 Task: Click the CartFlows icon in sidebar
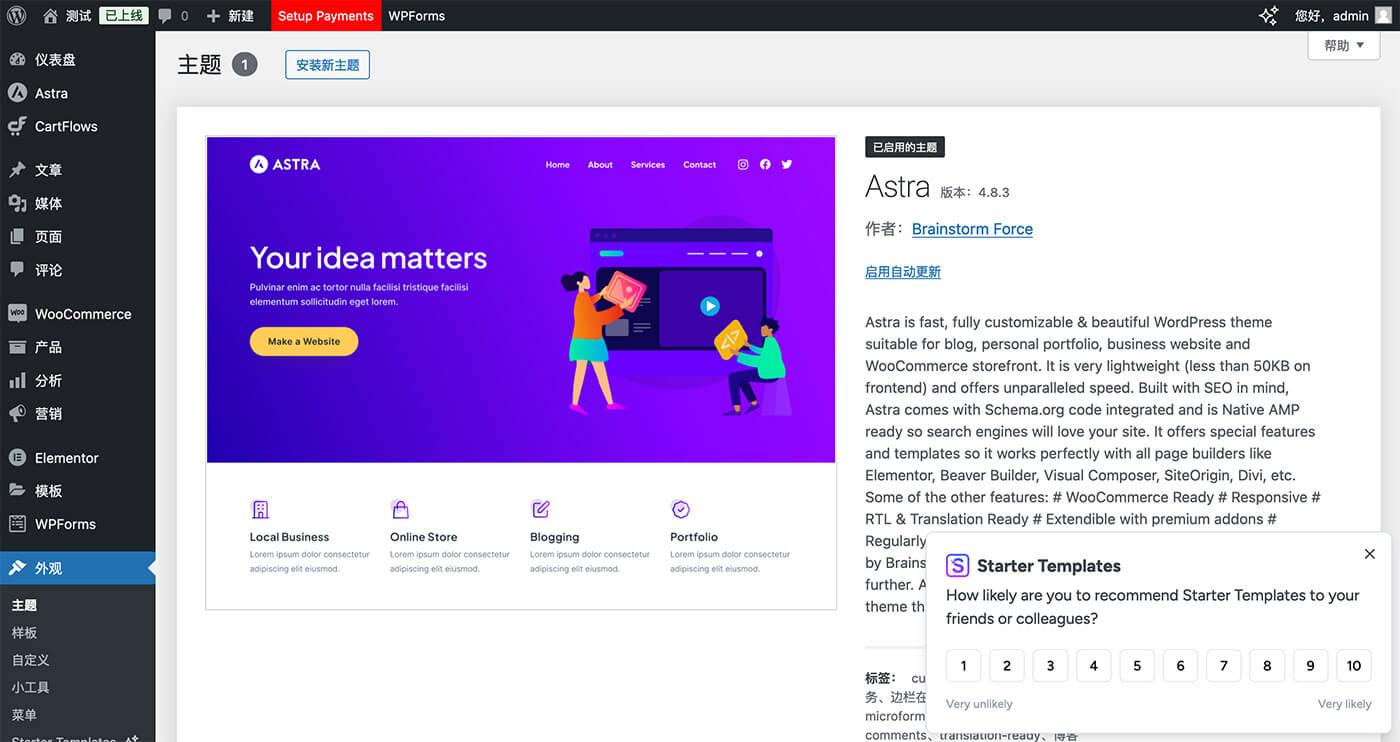(17, 126)
